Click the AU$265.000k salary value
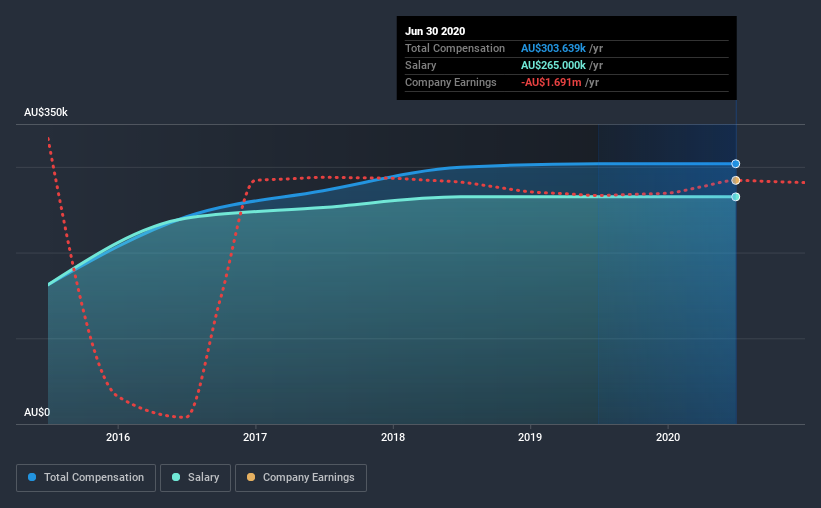 pyautogui.click(x=553, y=65)
